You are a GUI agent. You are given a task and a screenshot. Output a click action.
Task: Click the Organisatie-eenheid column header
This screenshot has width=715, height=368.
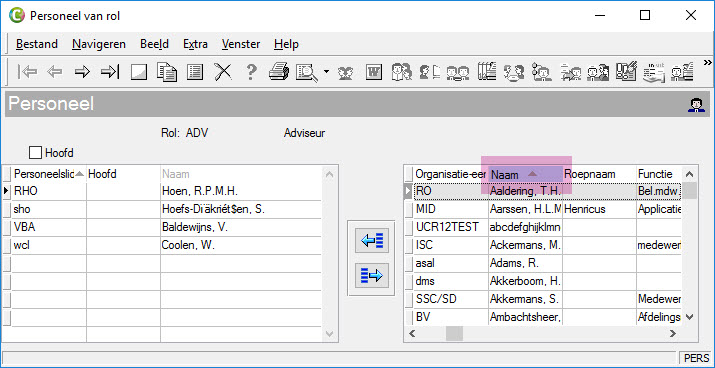(451, 174)
